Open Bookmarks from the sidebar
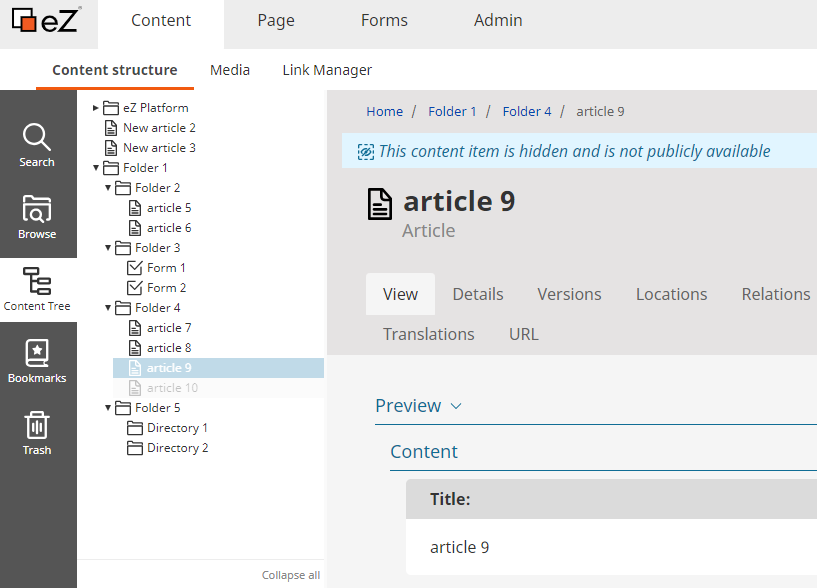 click(37, 361)
